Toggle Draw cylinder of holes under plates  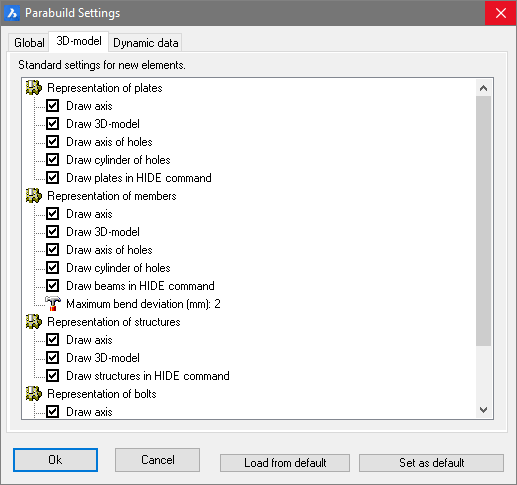[53, 160]
